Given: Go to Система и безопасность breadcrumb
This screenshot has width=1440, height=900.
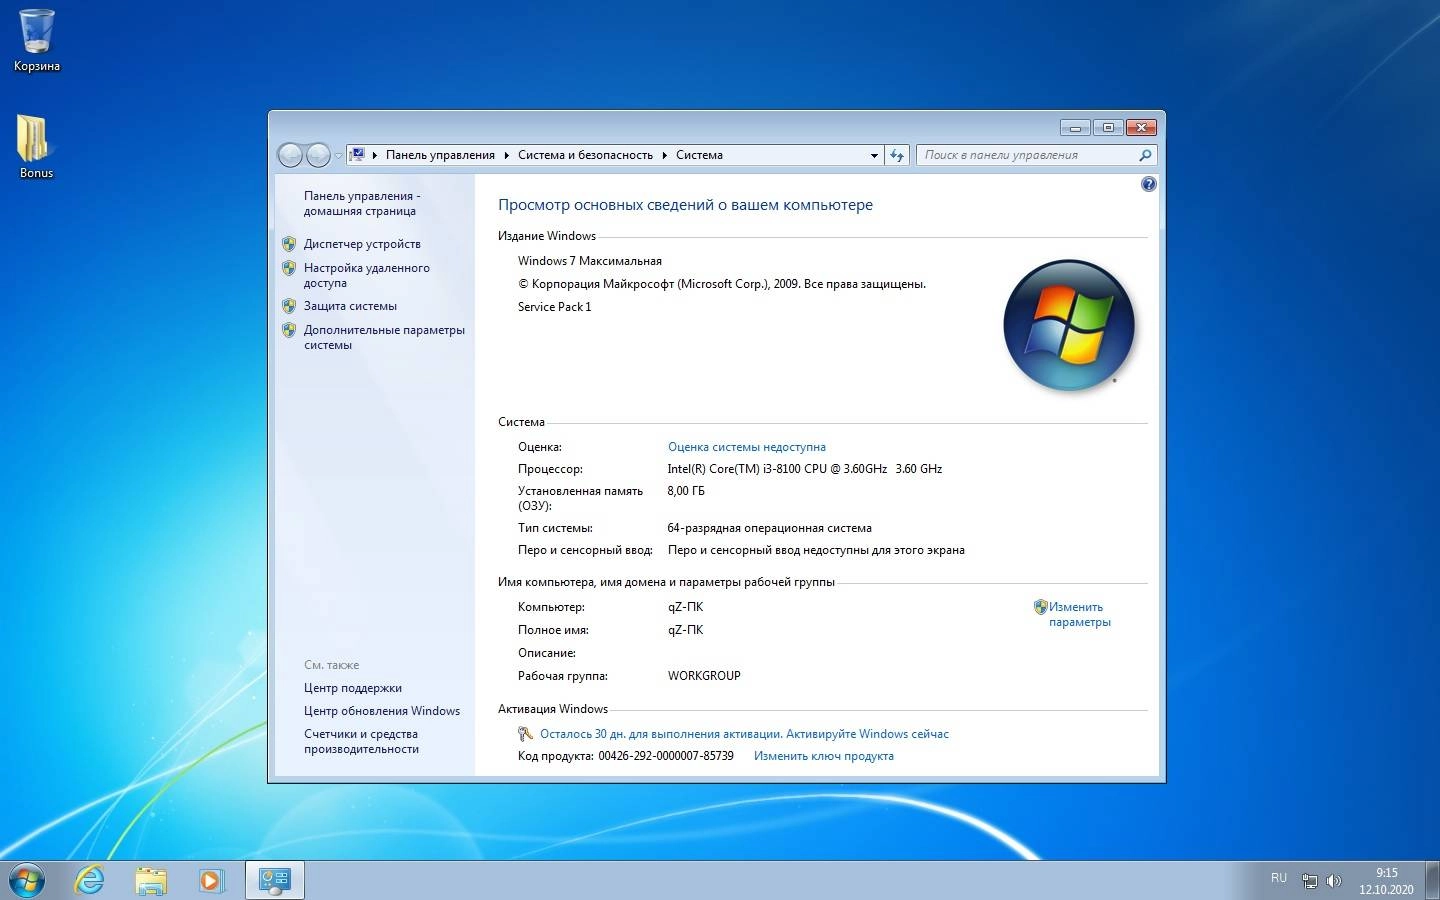Looking at the screenshot, I should click(585, 155).
